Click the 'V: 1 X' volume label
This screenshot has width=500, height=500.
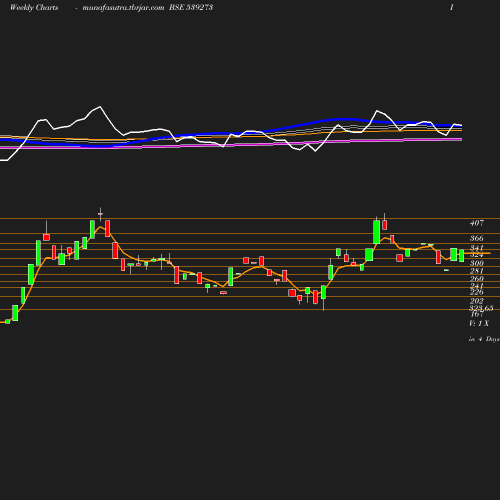[x=479, y=323]
